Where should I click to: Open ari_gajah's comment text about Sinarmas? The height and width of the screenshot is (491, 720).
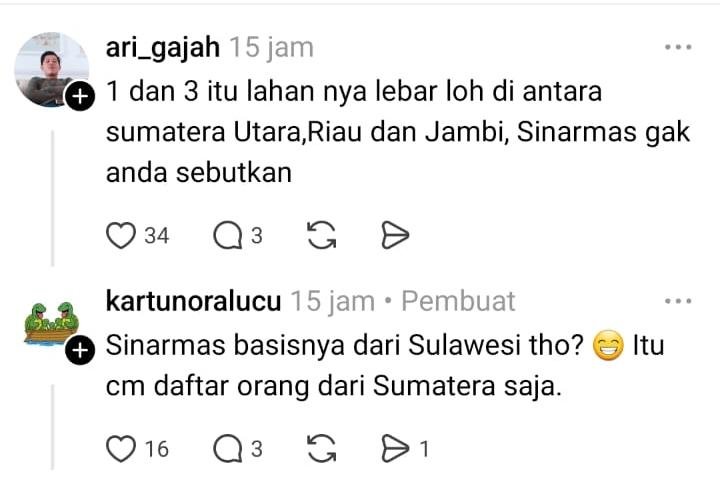pos(372,132)
